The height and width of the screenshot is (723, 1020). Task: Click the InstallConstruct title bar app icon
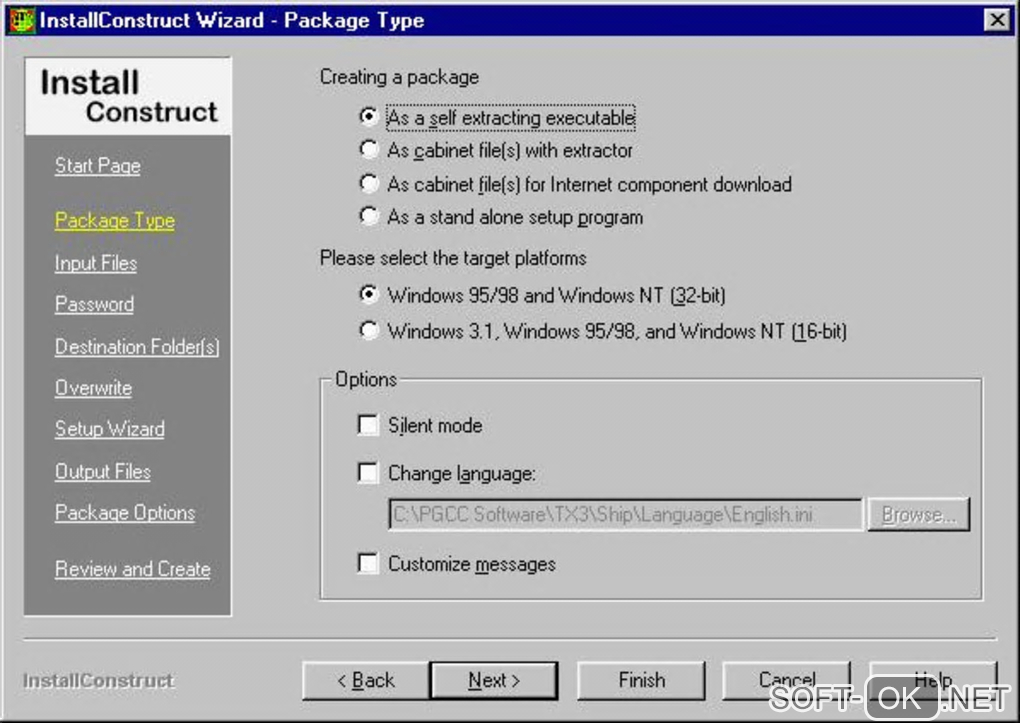pos(21,20)
